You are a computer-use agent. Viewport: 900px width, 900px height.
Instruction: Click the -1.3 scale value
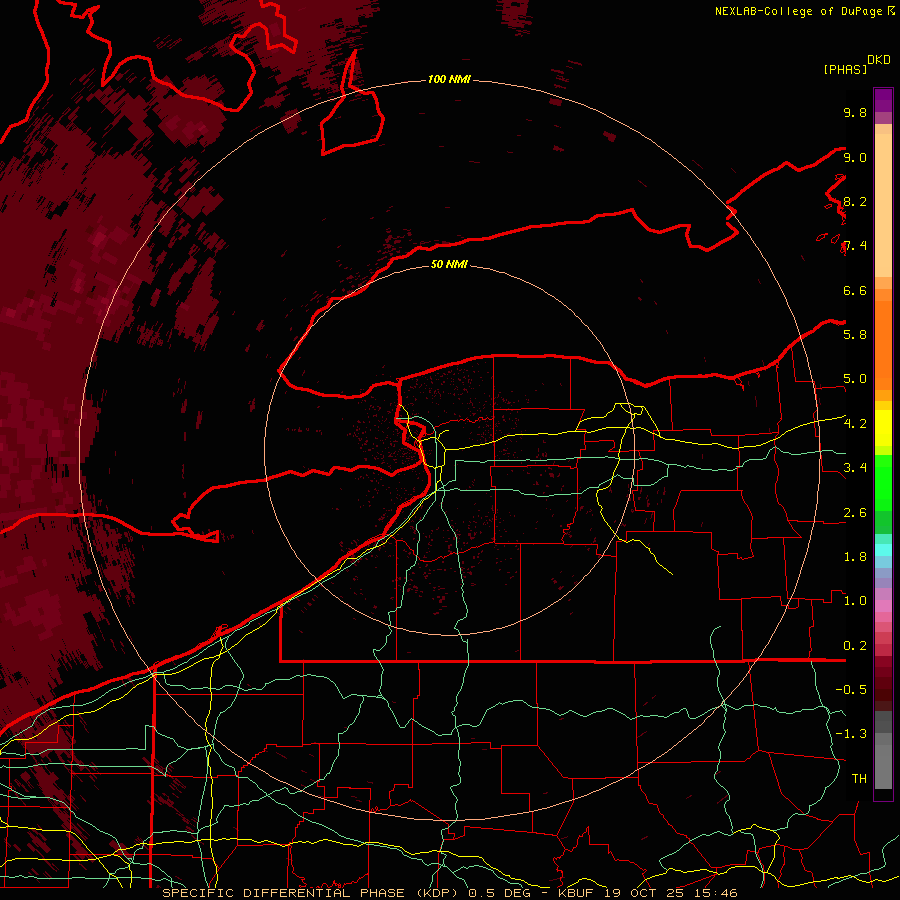coord(851,734)
